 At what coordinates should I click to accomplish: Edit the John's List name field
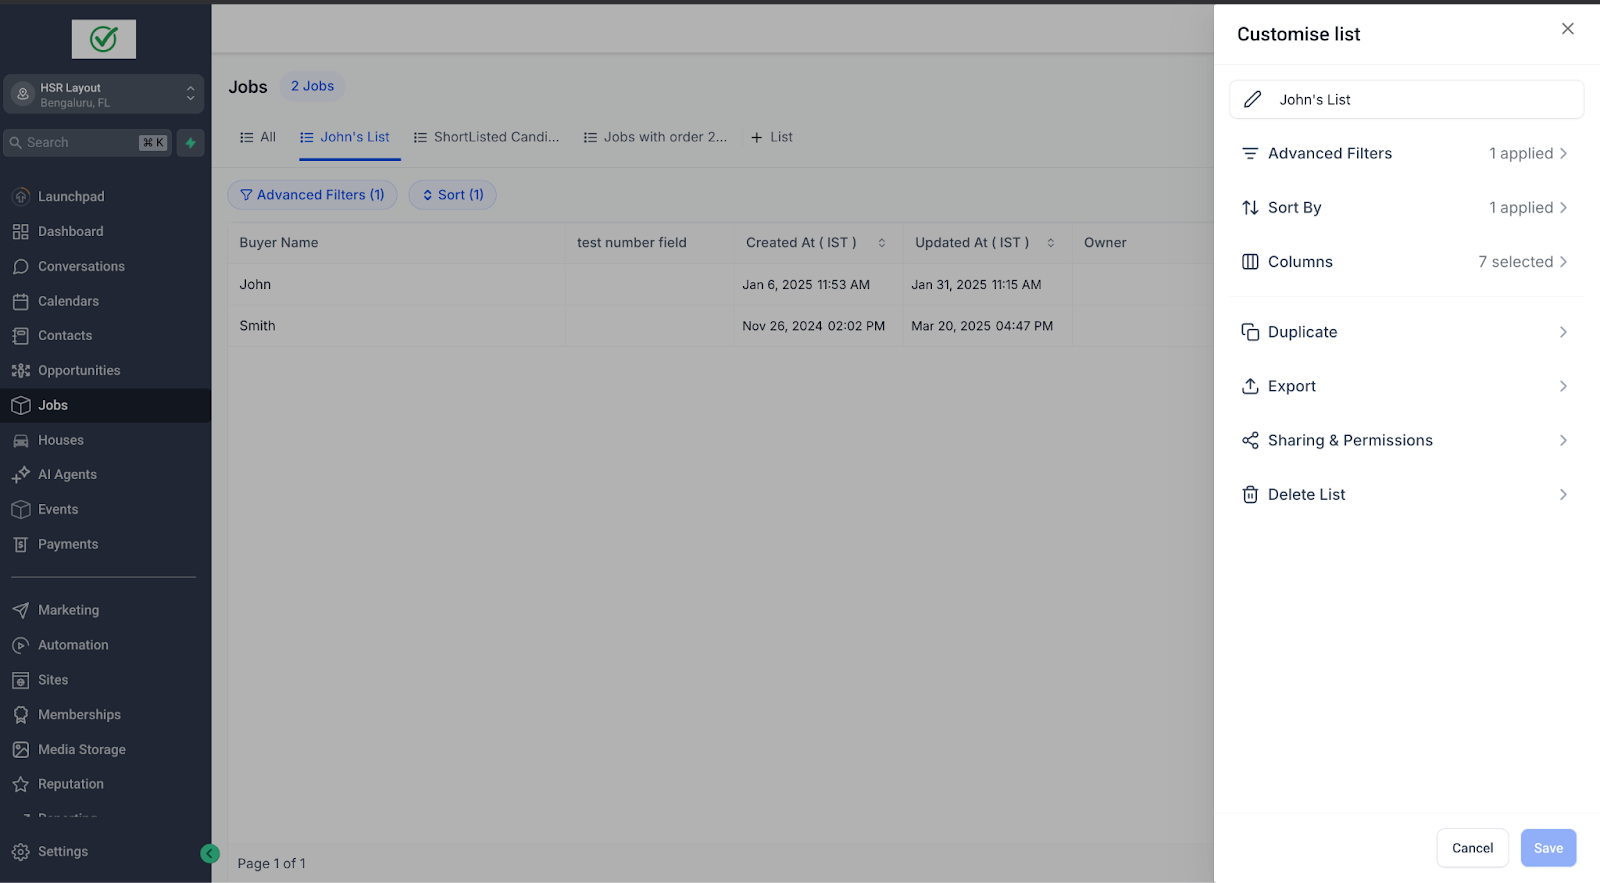[x=1406, y=100]
